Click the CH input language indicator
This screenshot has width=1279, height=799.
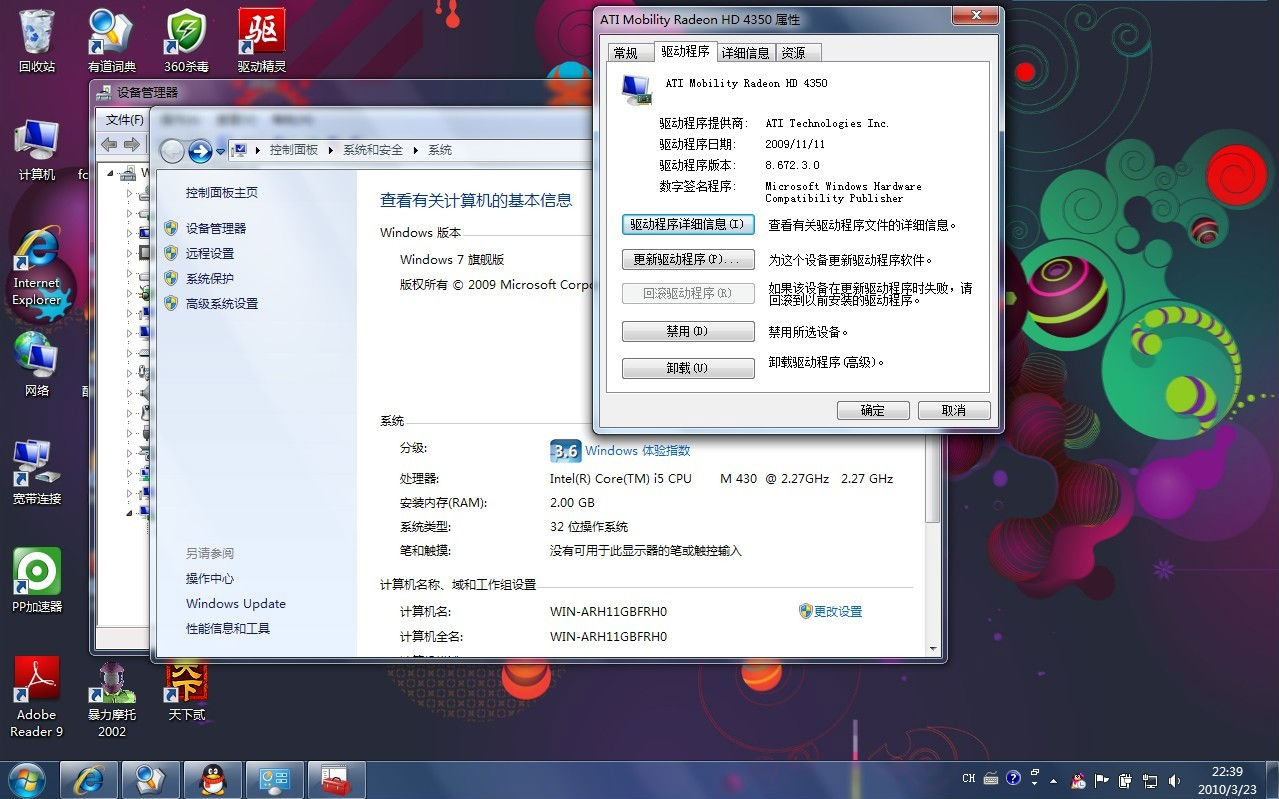click(x=968, y=778)
